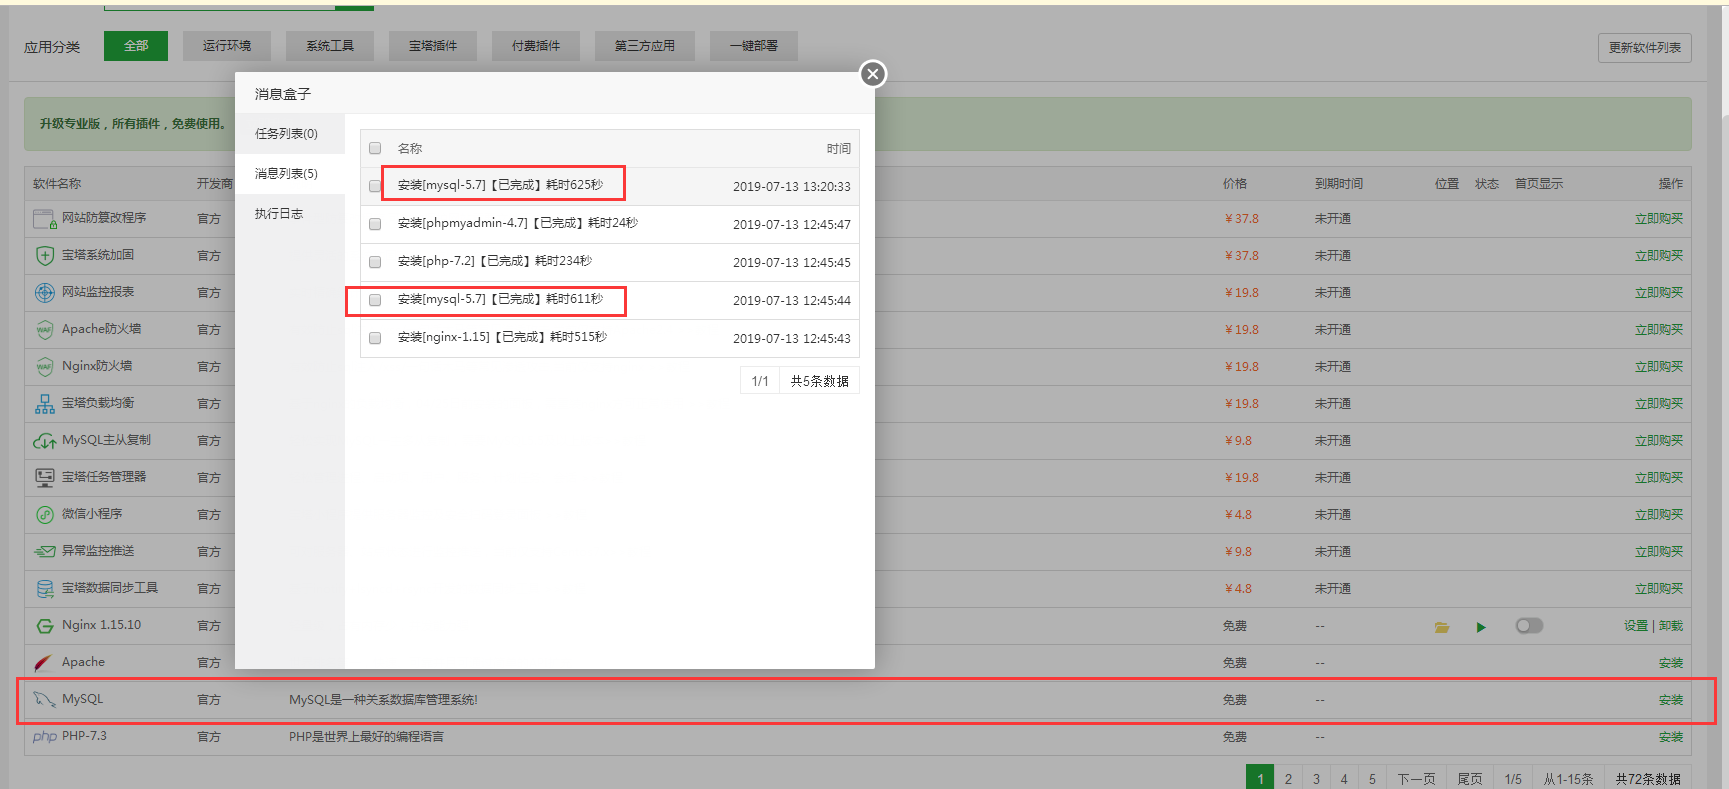Click the 共72条数据 total count text
The width and height of the screenshot is (1729, 789).
point(1648,779)
